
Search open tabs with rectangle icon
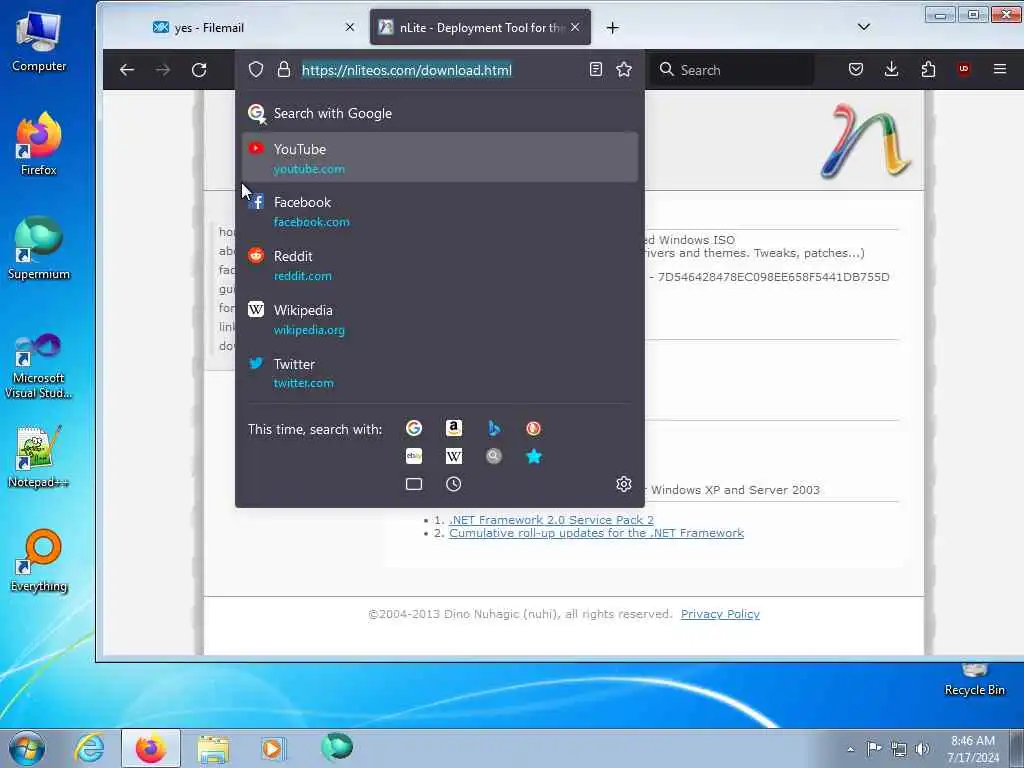point(414,484)
